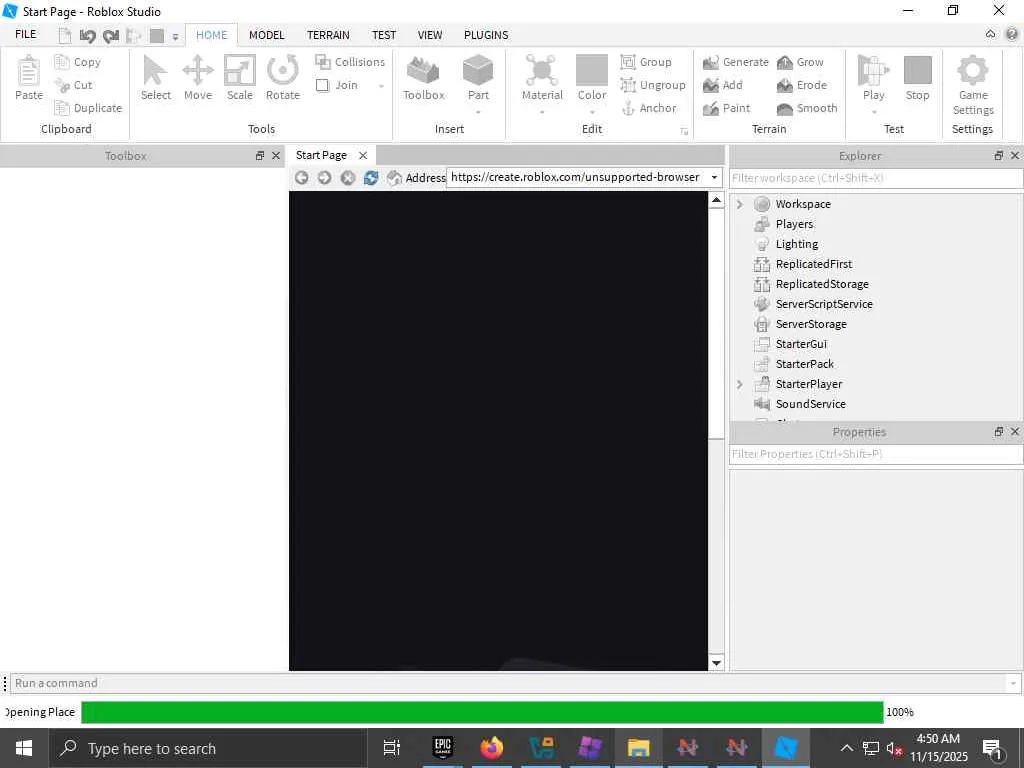
Task: Click the Group button
Action: tap(646, 62)
